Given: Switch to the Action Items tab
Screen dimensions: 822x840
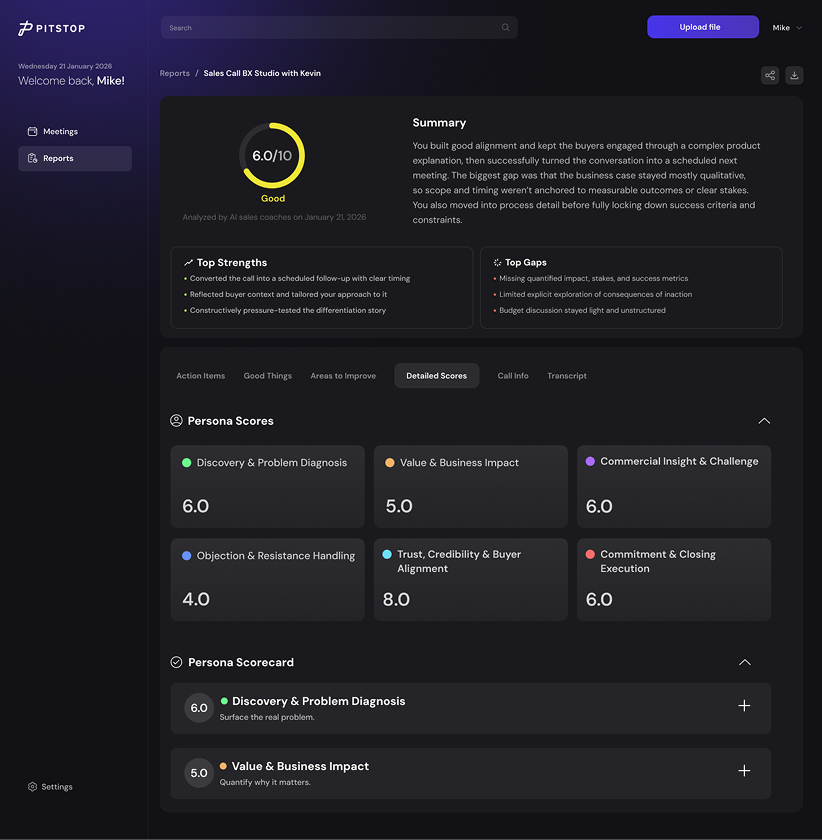Looking at the screenshot, I should (x=201, y=376).
